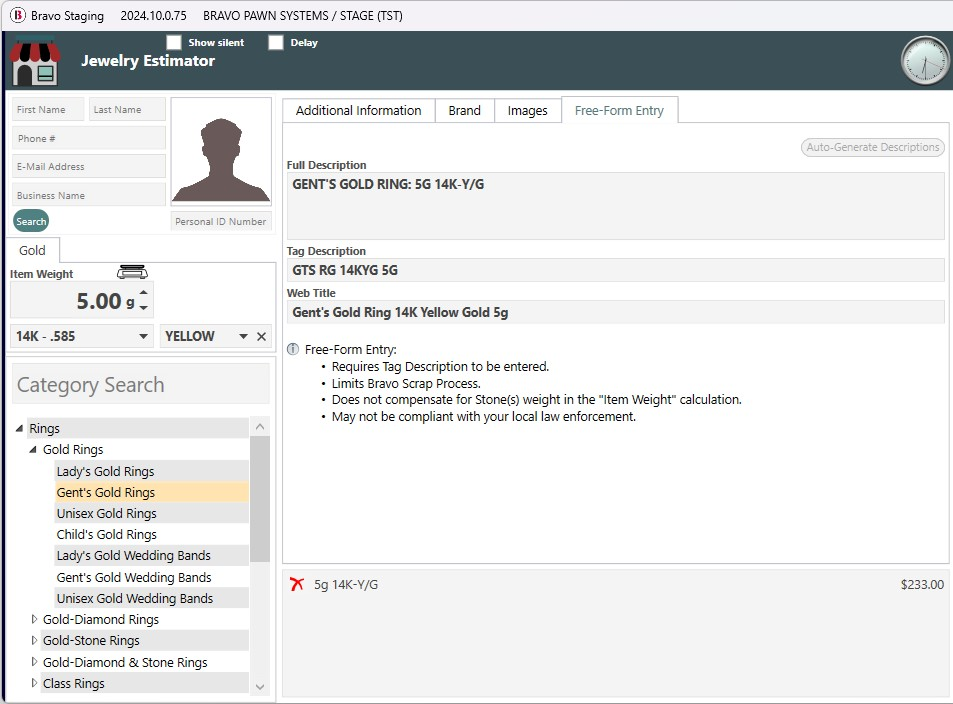Select Lady's Gold Wedding Bands category
Screen dimensions: 953x704
(151, 556)
